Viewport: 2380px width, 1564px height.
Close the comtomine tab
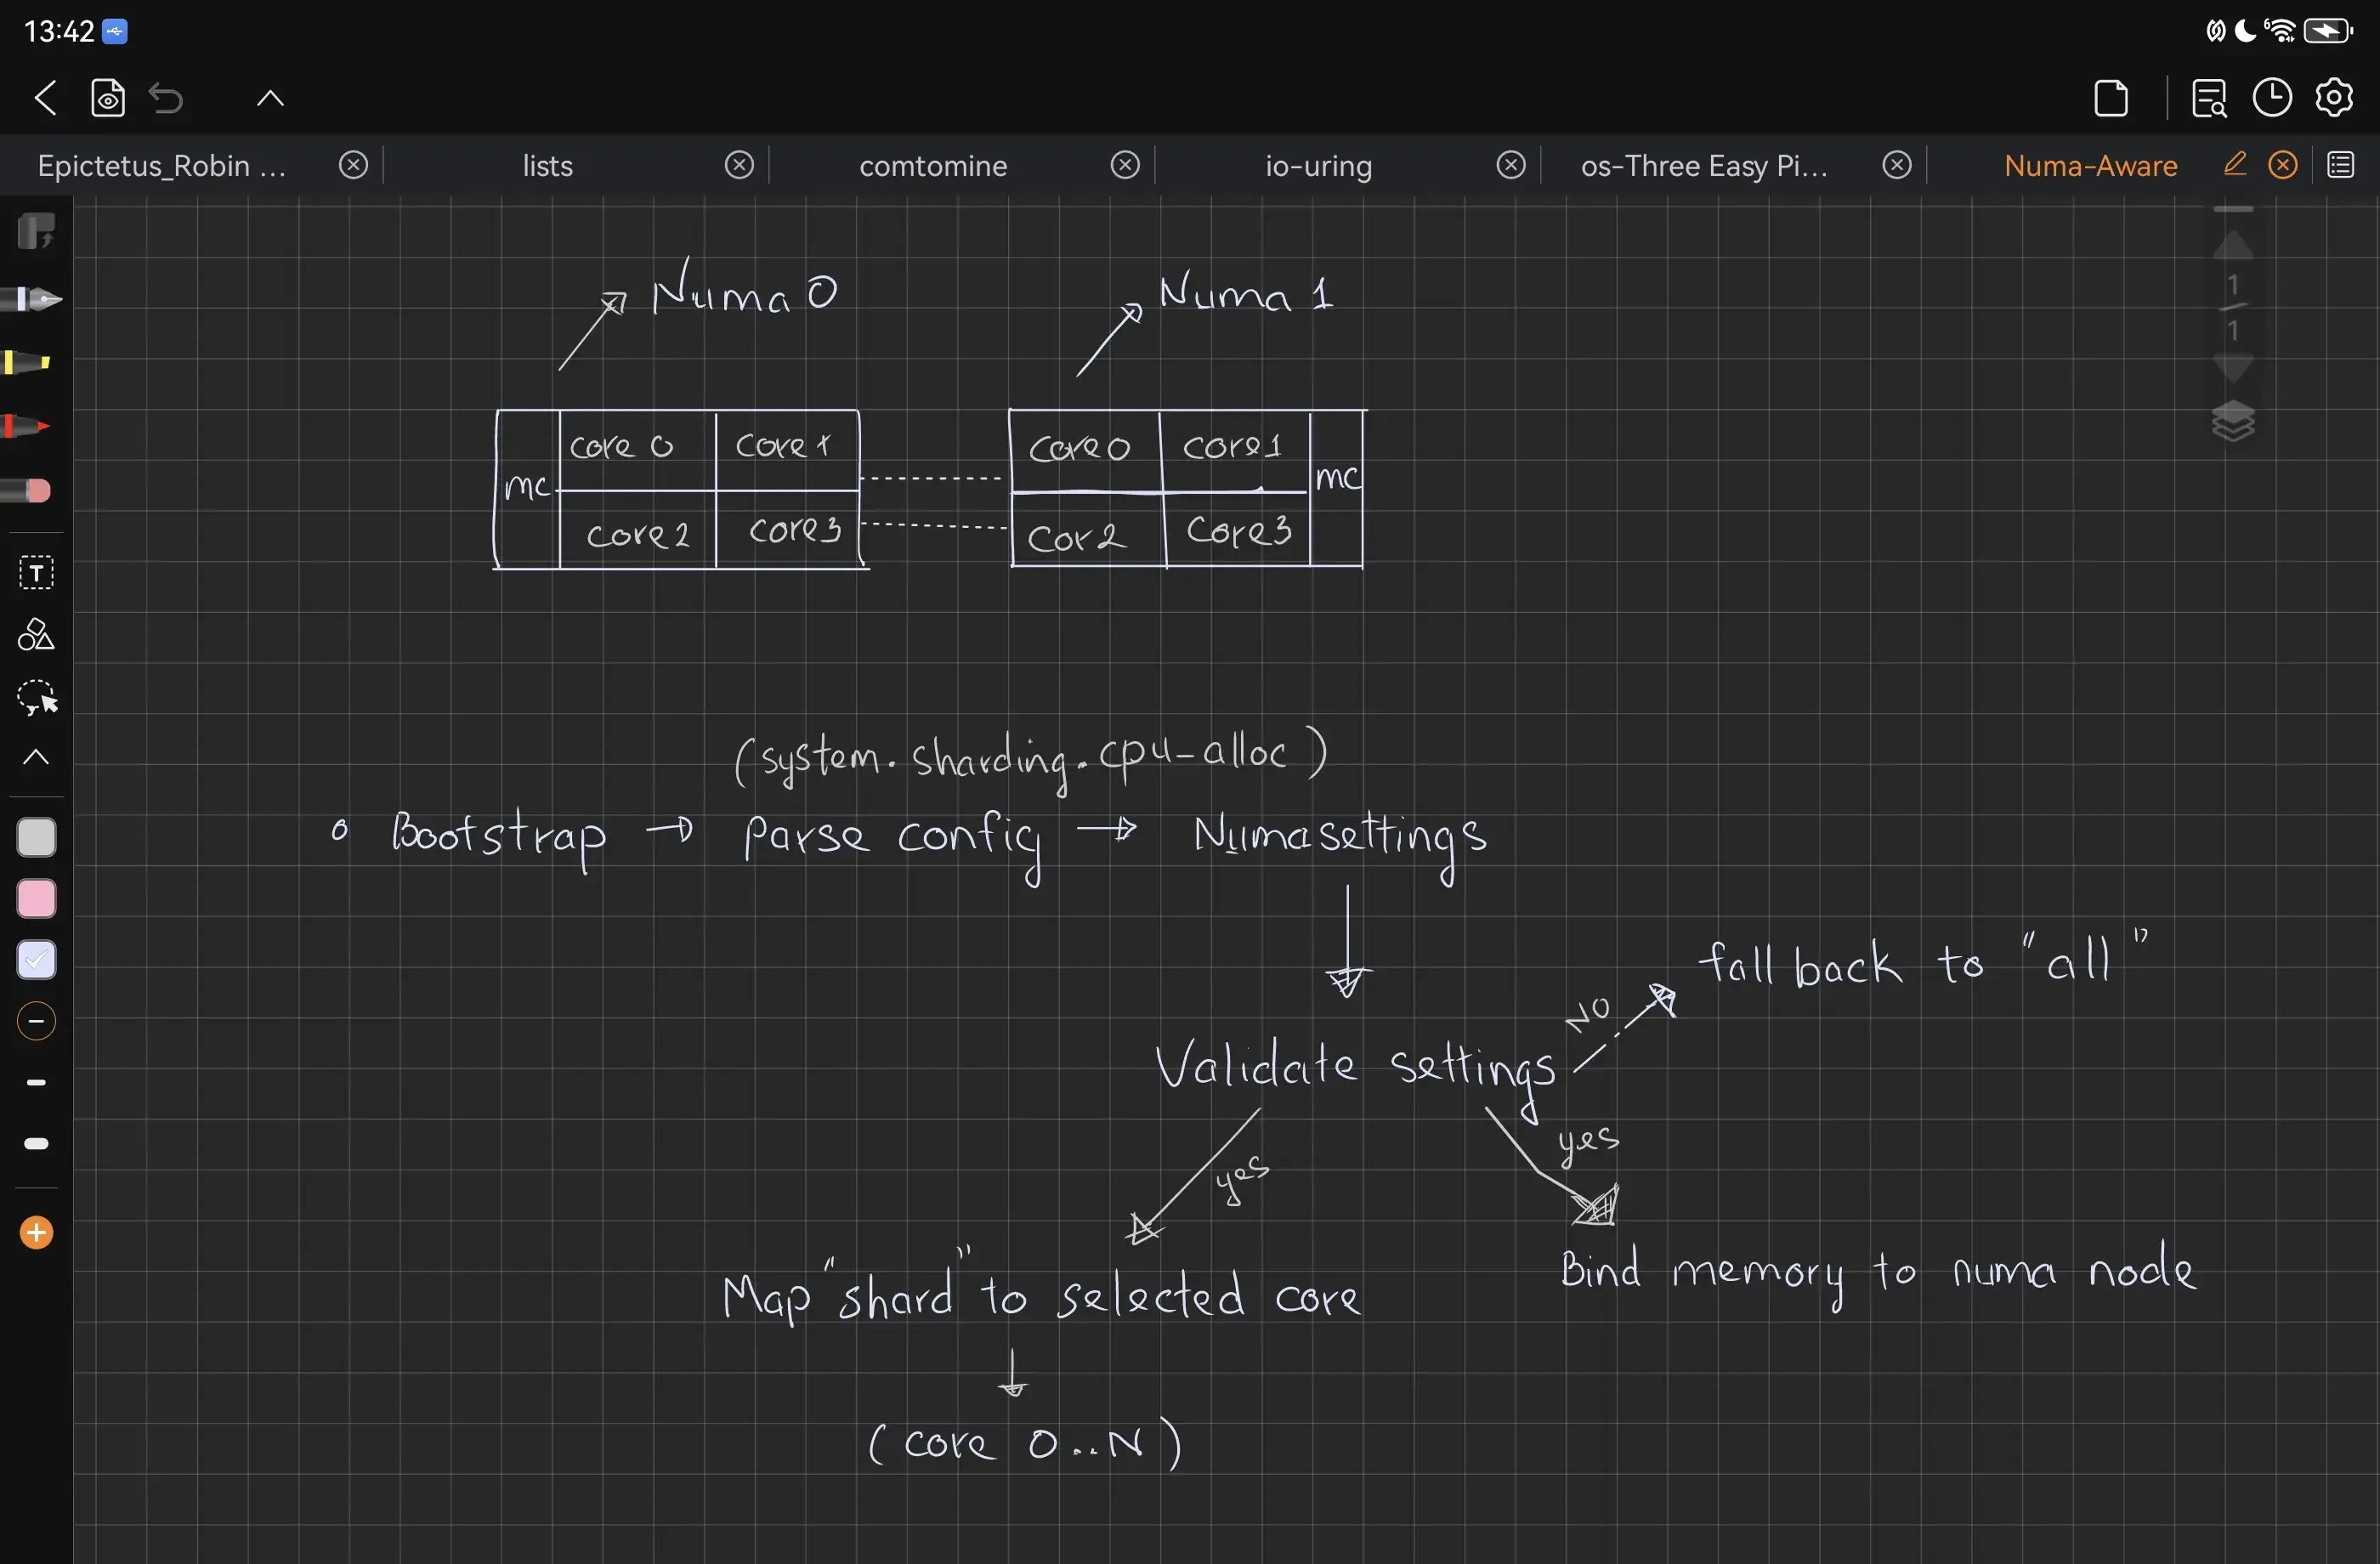[1125, 165]
